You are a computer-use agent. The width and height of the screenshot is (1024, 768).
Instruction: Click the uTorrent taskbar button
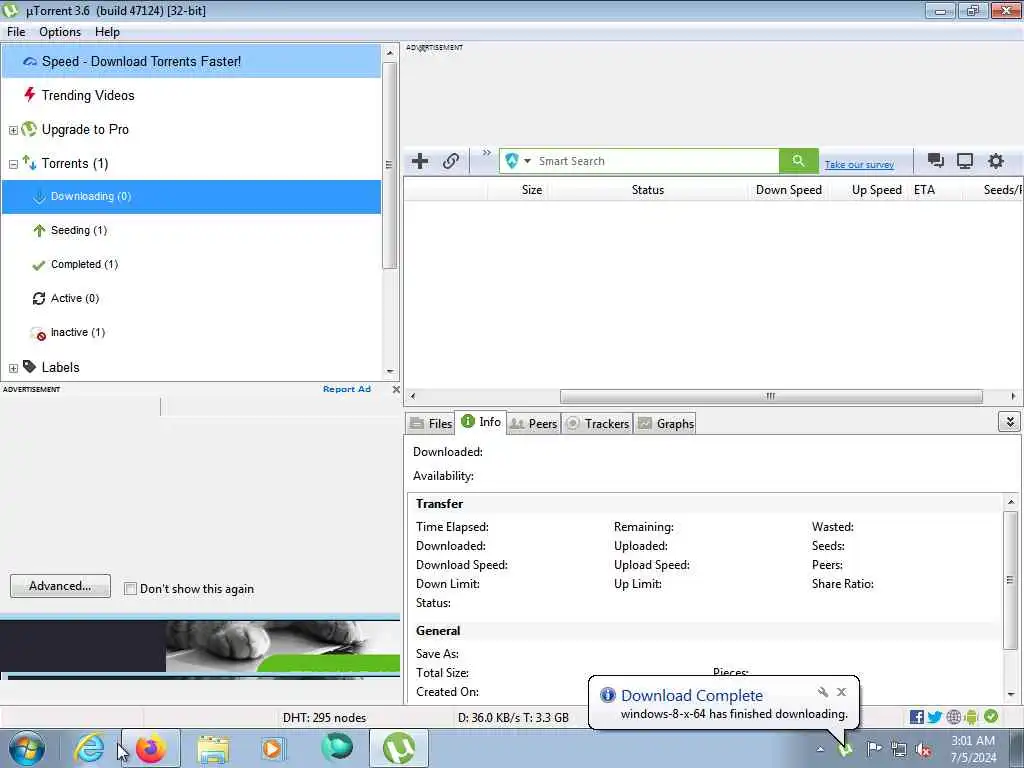click(399, 748)
